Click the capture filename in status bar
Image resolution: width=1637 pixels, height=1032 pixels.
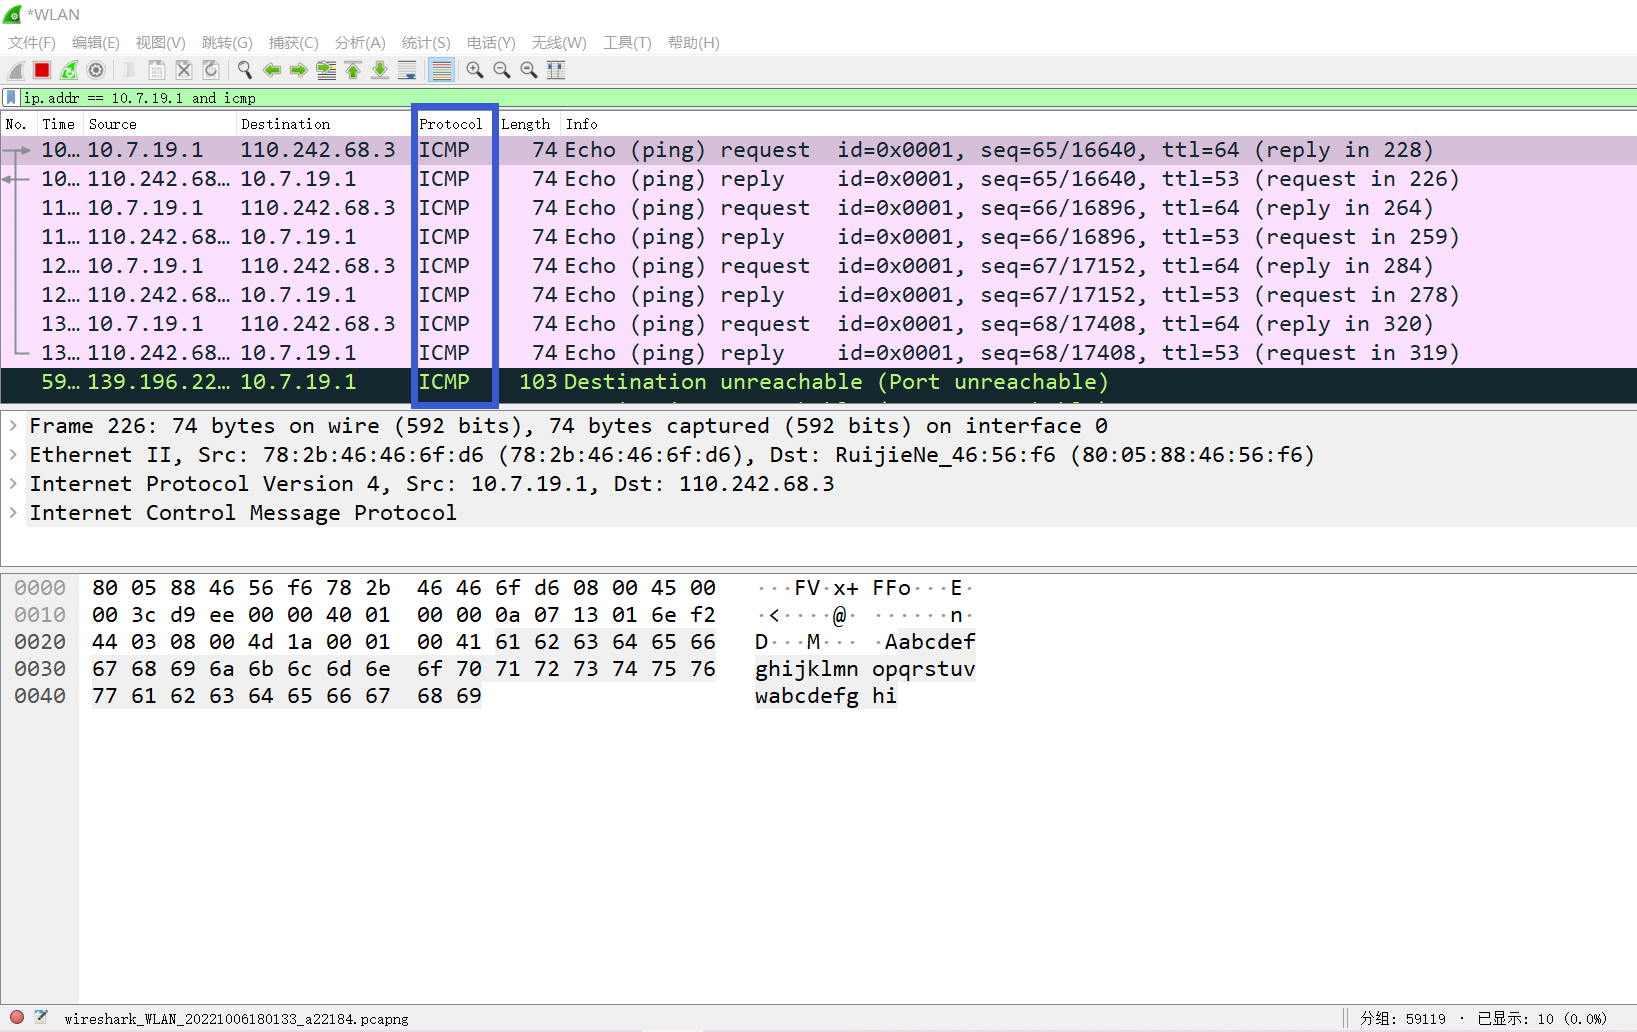click(236, 1019)
